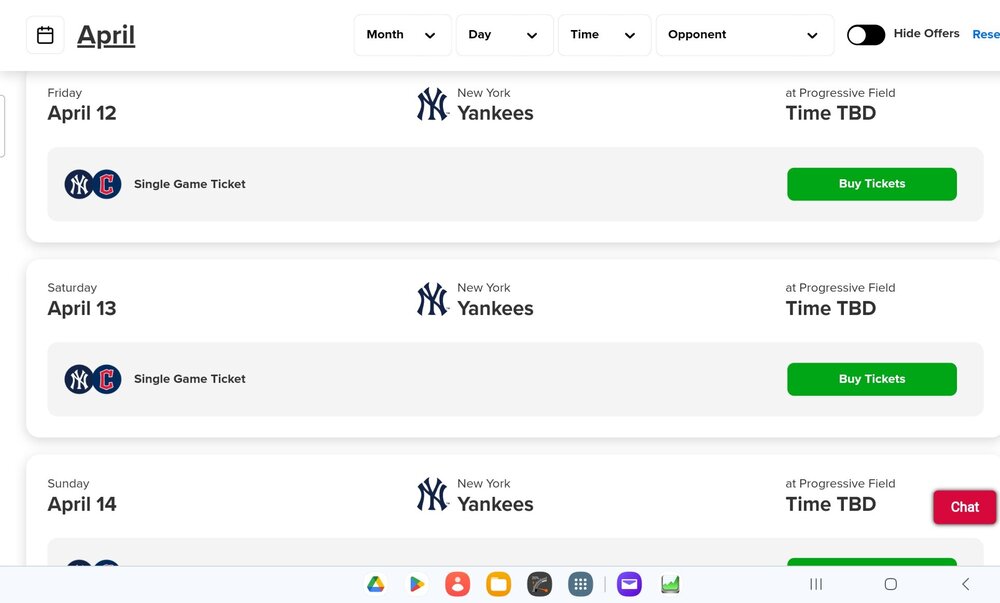The width and height of the screenshot is (1000, 603).
Task: Click the Yankees logo for April 14
Action: click(433, 495)
